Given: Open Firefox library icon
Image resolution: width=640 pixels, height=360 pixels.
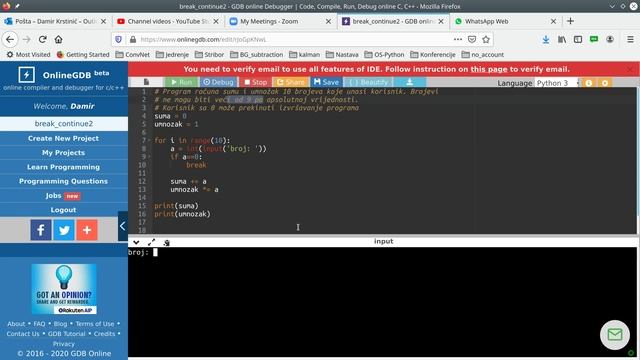Looking at the screenshot, I should pos(562,39).
